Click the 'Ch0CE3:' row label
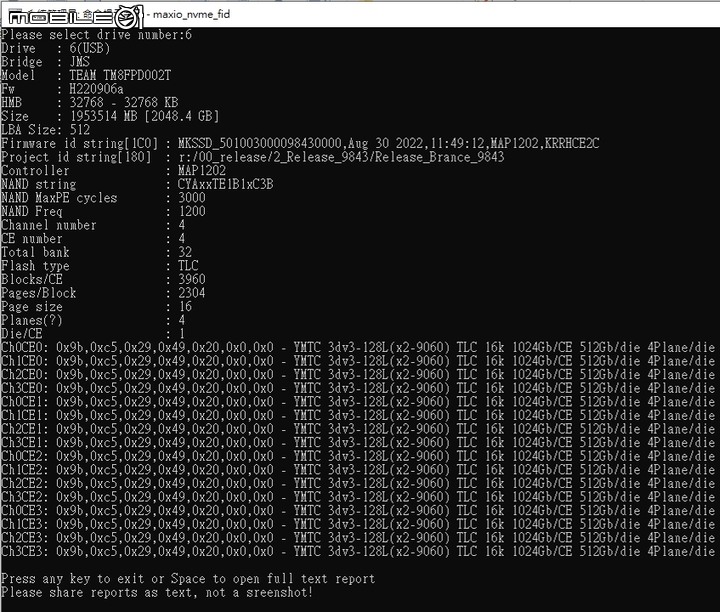 coord(25,511)
